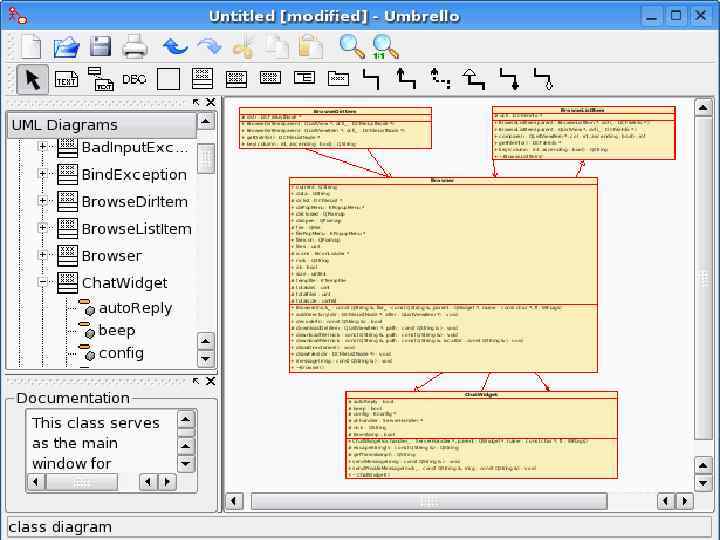
Task: Detach the tree panel with float arrow
Action: (x=196, y=102)
